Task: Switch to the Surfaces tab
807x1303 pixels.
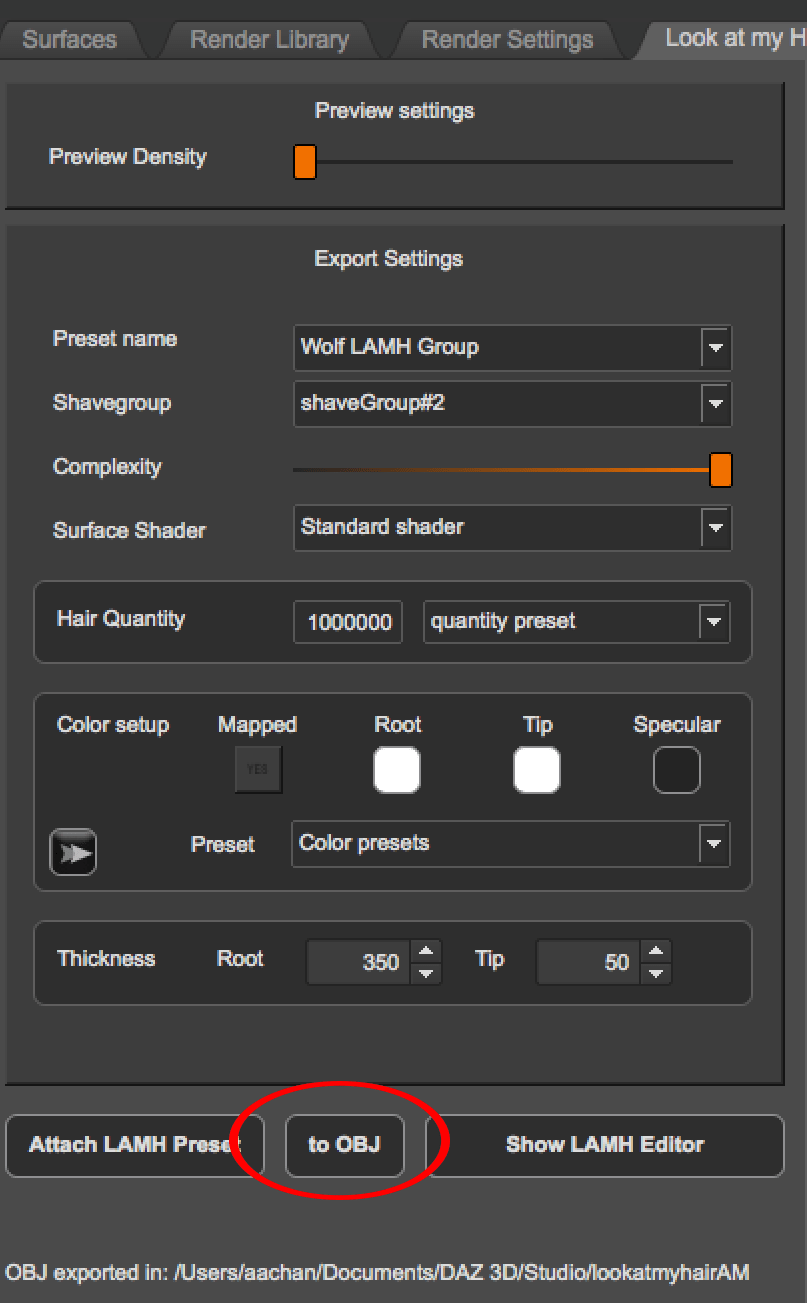Action: pyautogui.click(x=69, y=40)
